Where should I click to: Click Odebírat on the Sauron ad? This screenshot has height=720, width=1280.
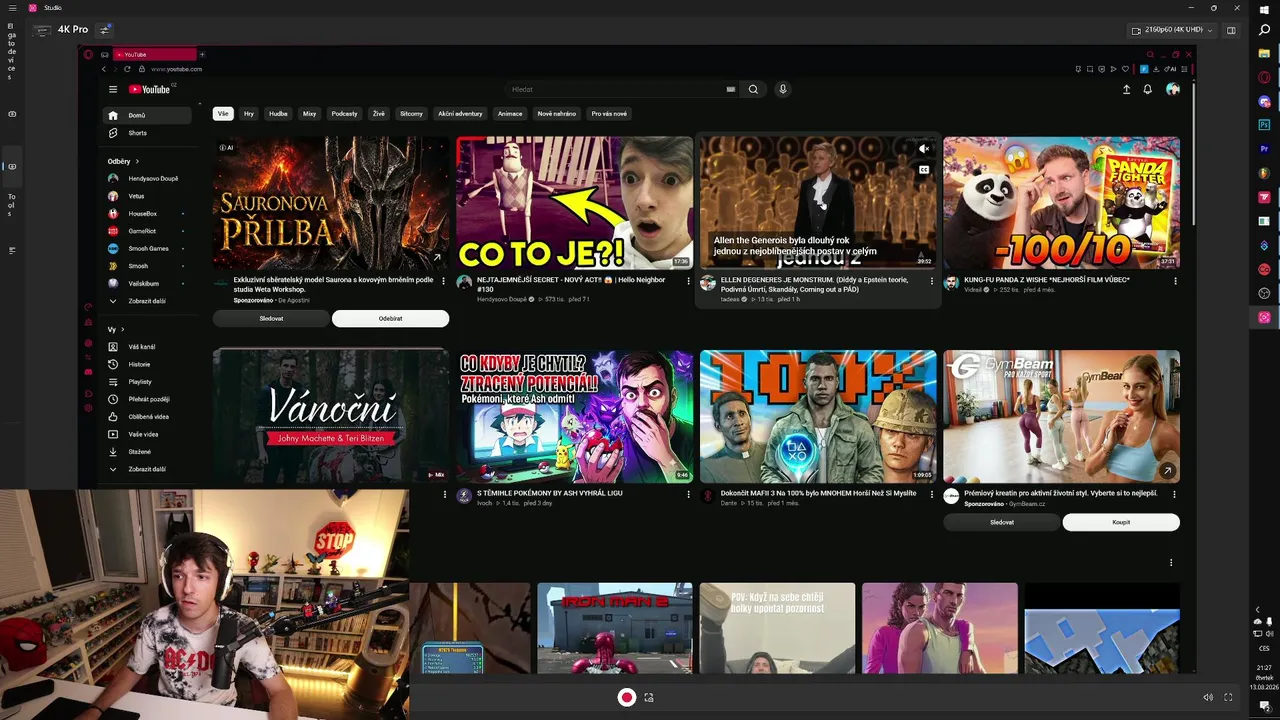(x=390, y=319)
